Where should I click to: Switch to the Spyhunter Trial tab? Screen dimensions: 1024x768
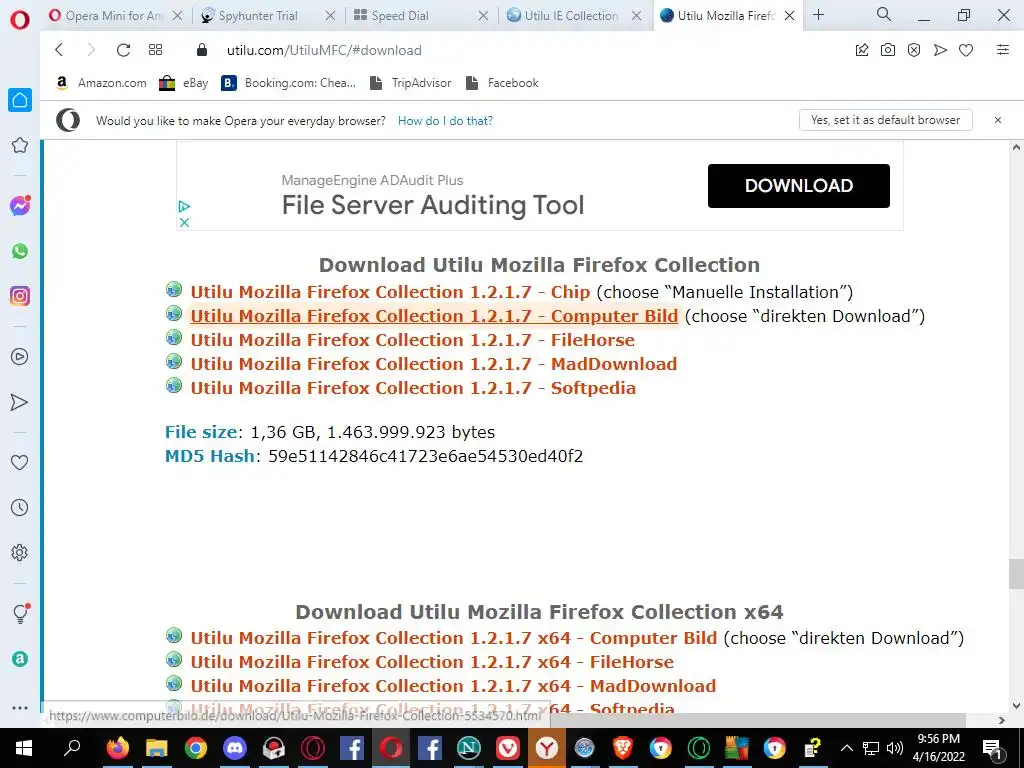pyautogui.click(x=258, y=16)
